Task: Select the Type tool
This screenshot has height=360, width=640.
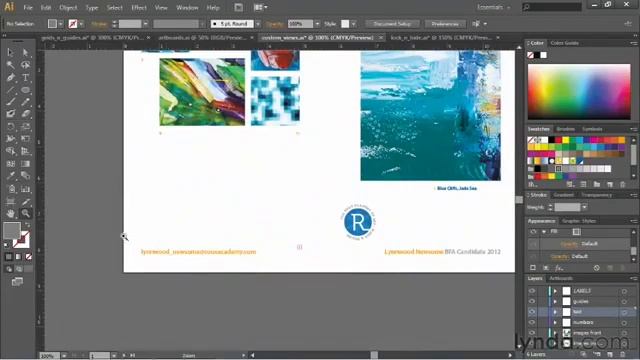Action: [x=25, y=77]
